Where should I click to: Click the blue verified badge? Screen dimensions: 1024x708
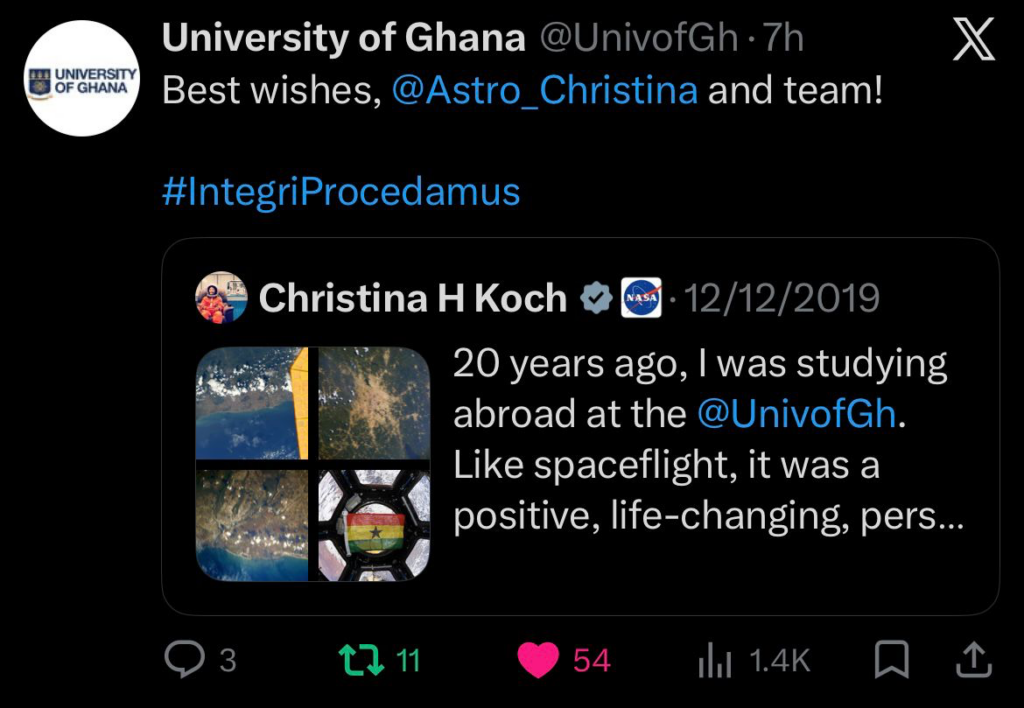click(597, 298)
